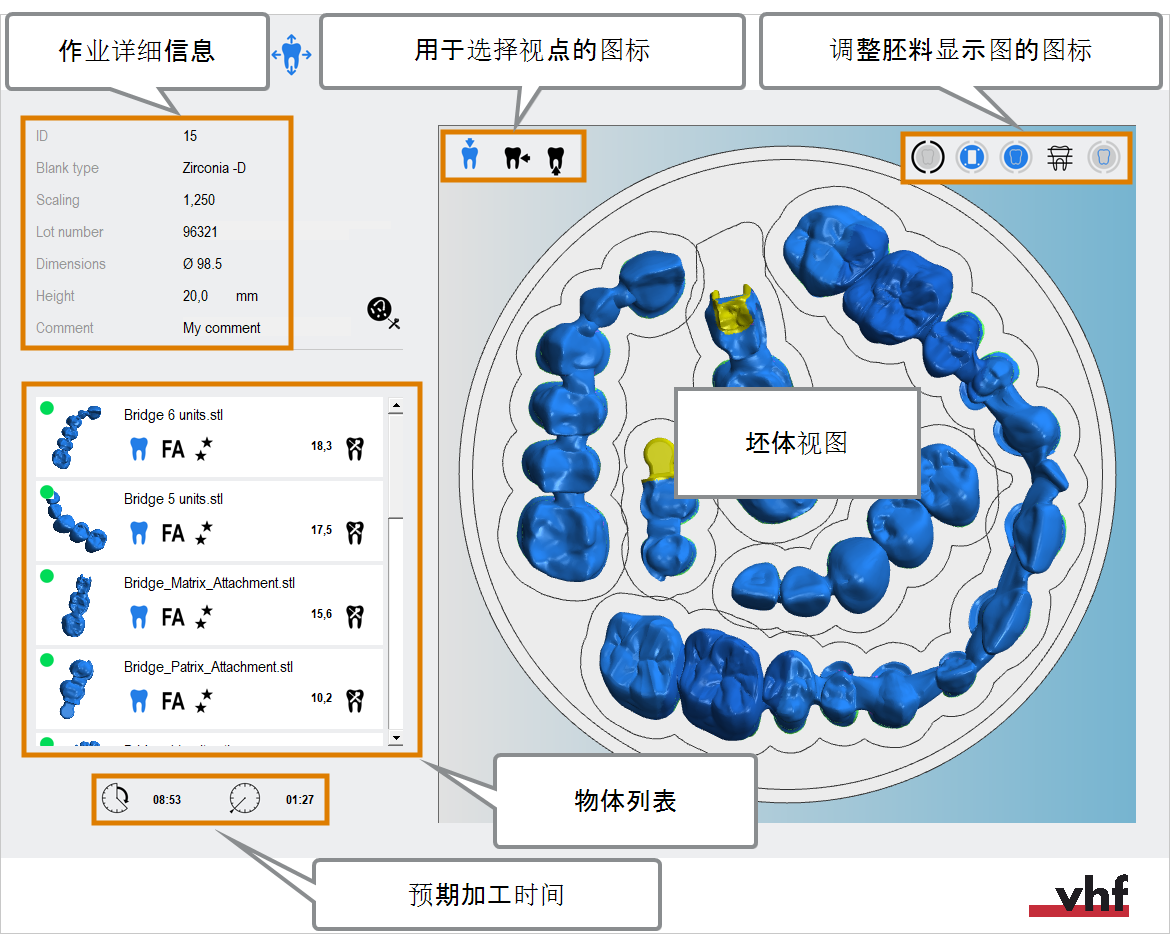
Task: Select the Bridge 6 units.stl file name
Action: [173, 415]
